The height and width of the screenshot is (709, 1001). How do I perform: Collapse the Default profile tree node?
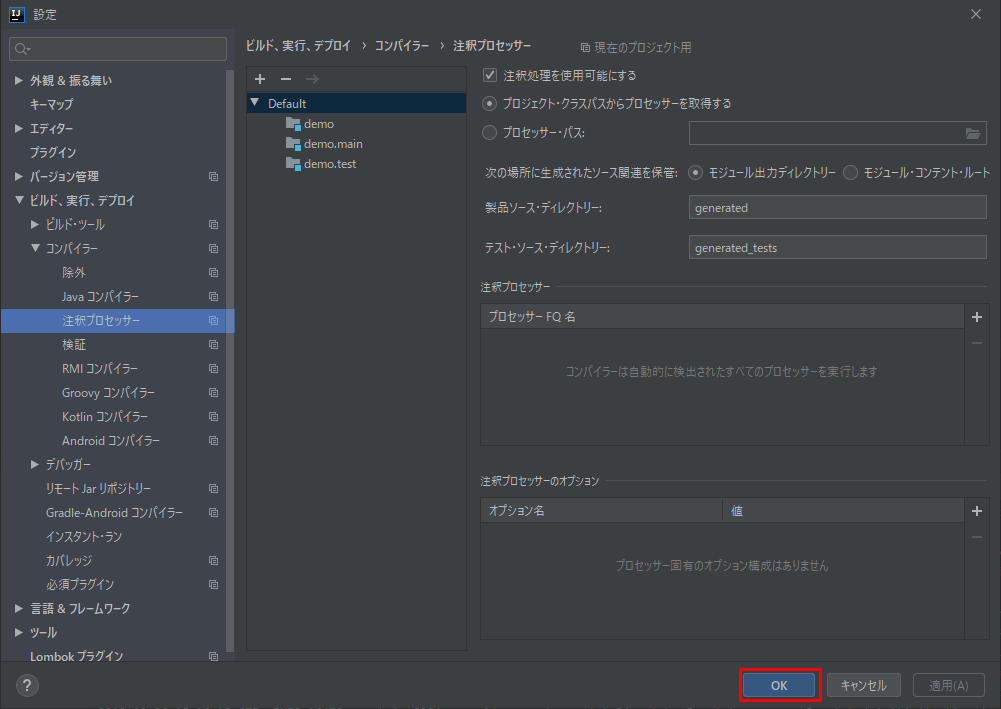[255, 103]
